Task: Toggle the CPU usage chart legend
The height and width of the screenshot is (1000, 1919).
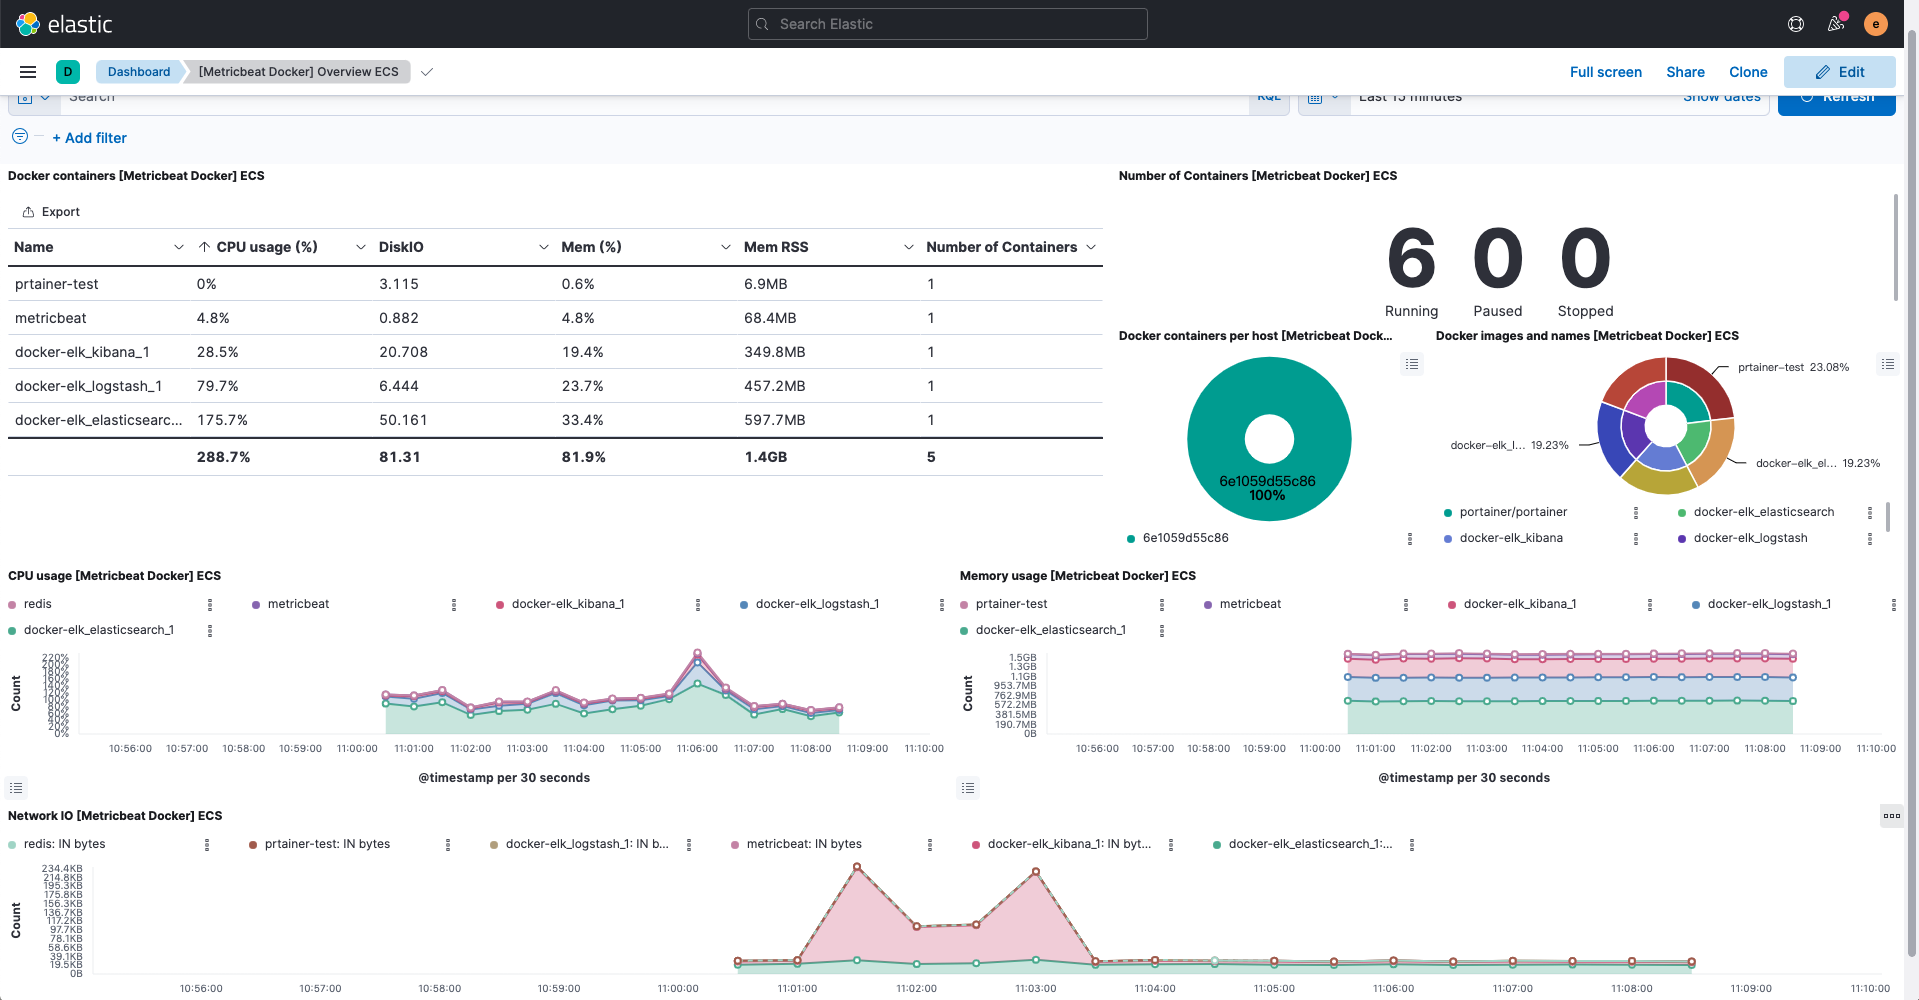Action: pos(16,788)
